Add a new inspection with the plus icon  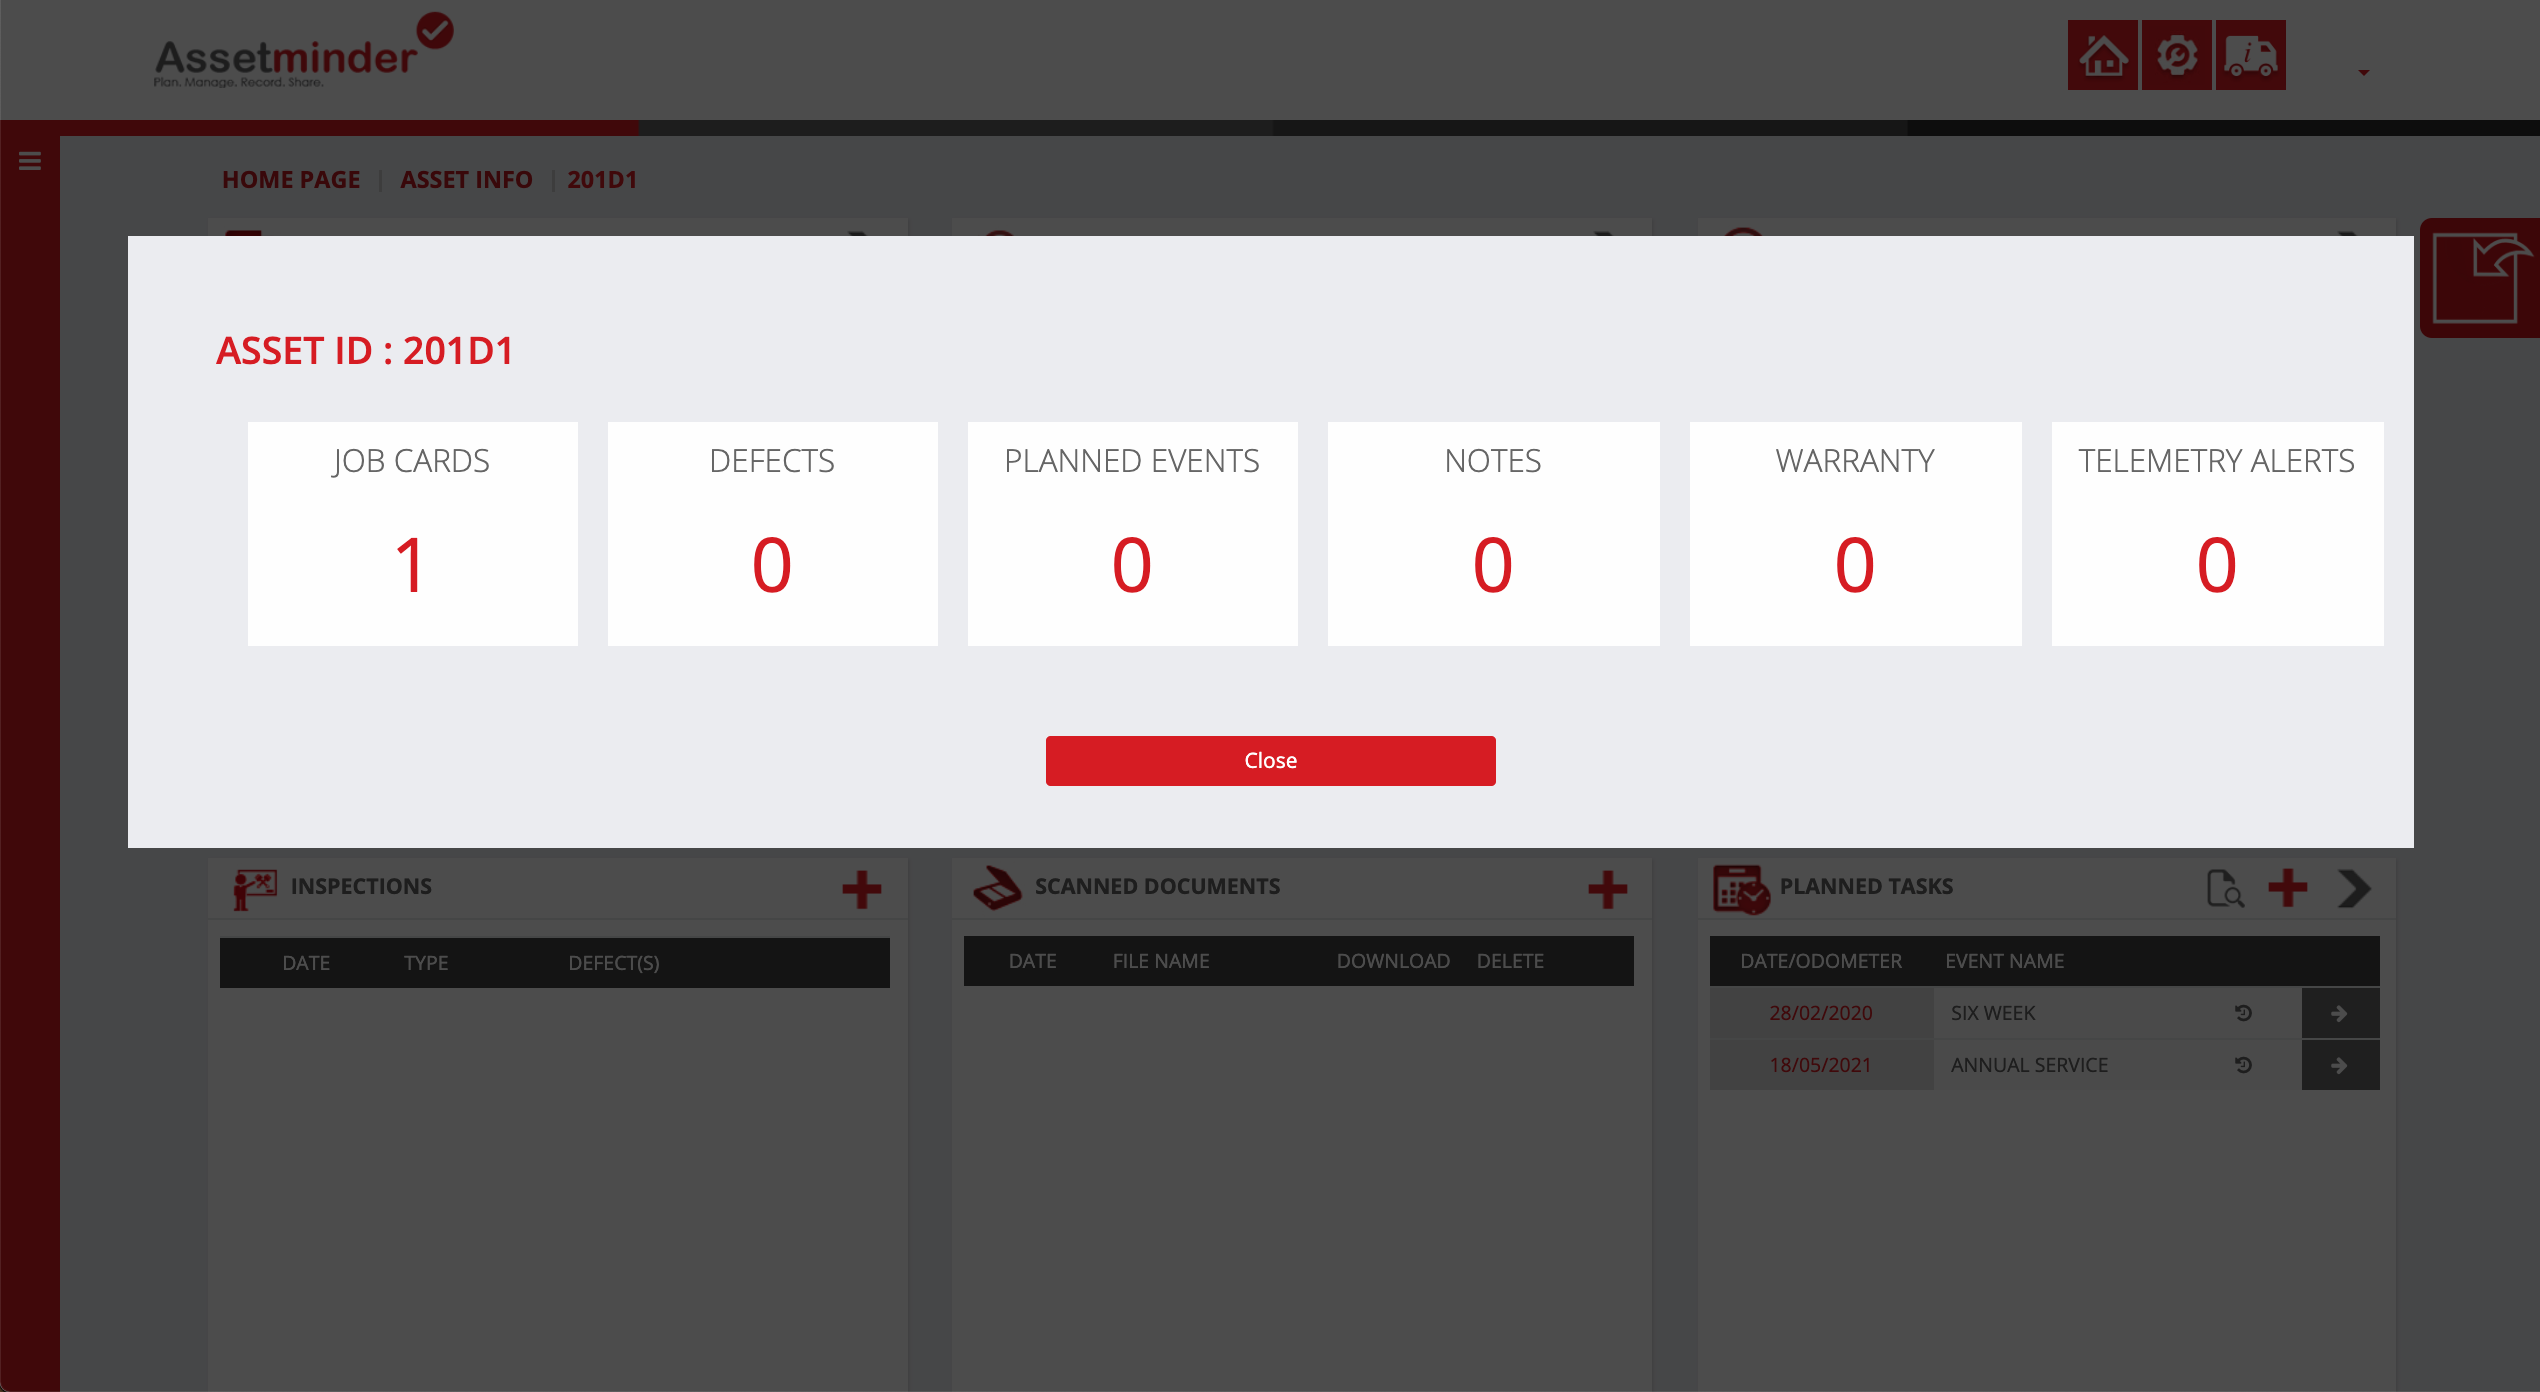point(861,888)
